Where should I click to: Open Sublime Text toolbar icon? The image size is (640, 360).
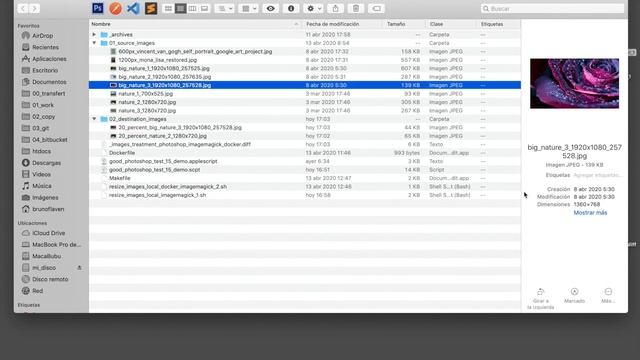(x=151, y=8)
